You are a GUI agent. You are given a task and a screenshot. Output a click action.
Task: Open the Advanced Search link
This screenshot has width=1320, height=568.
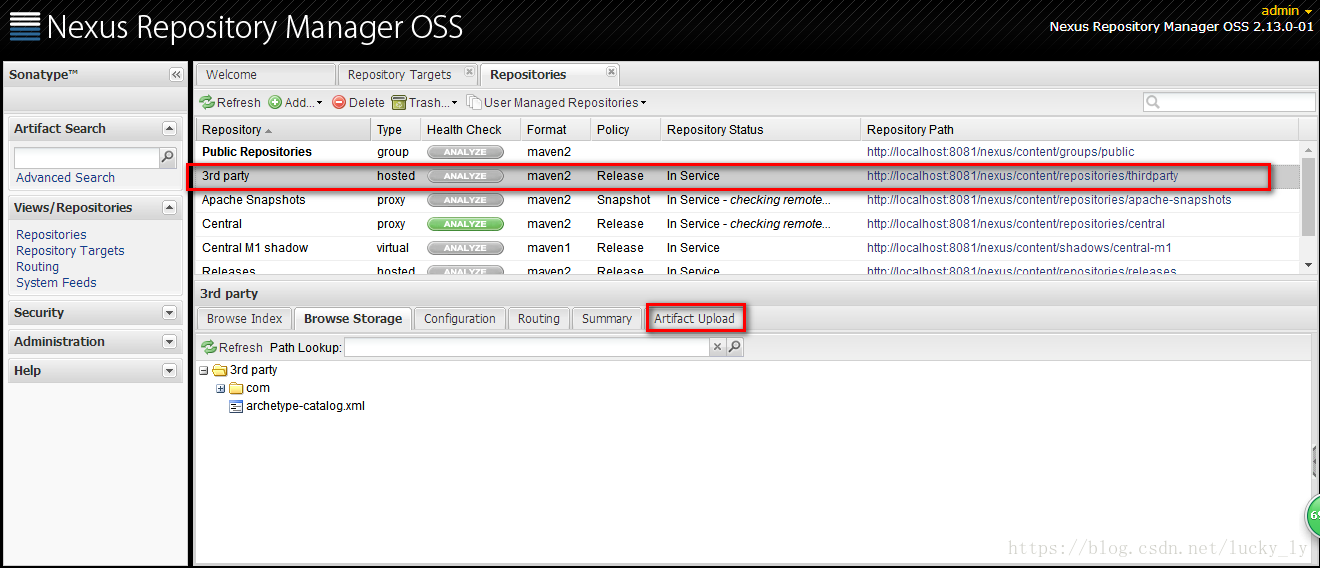65,178
